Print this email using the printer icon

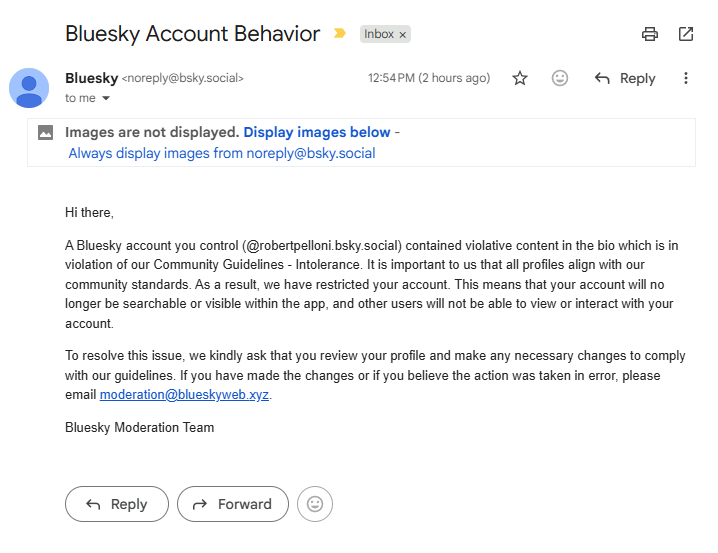pos(650,34)
